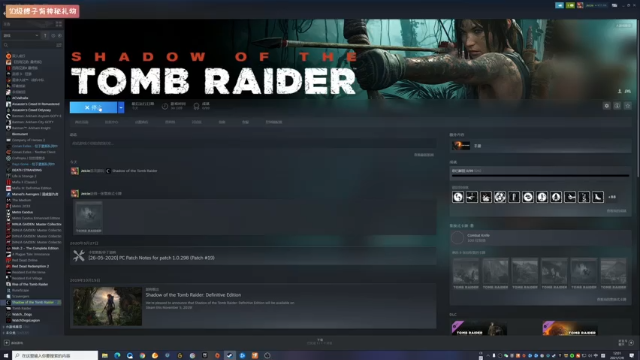Show game info icon near gear
Viewport: 640px width, 360px height.
617,106
